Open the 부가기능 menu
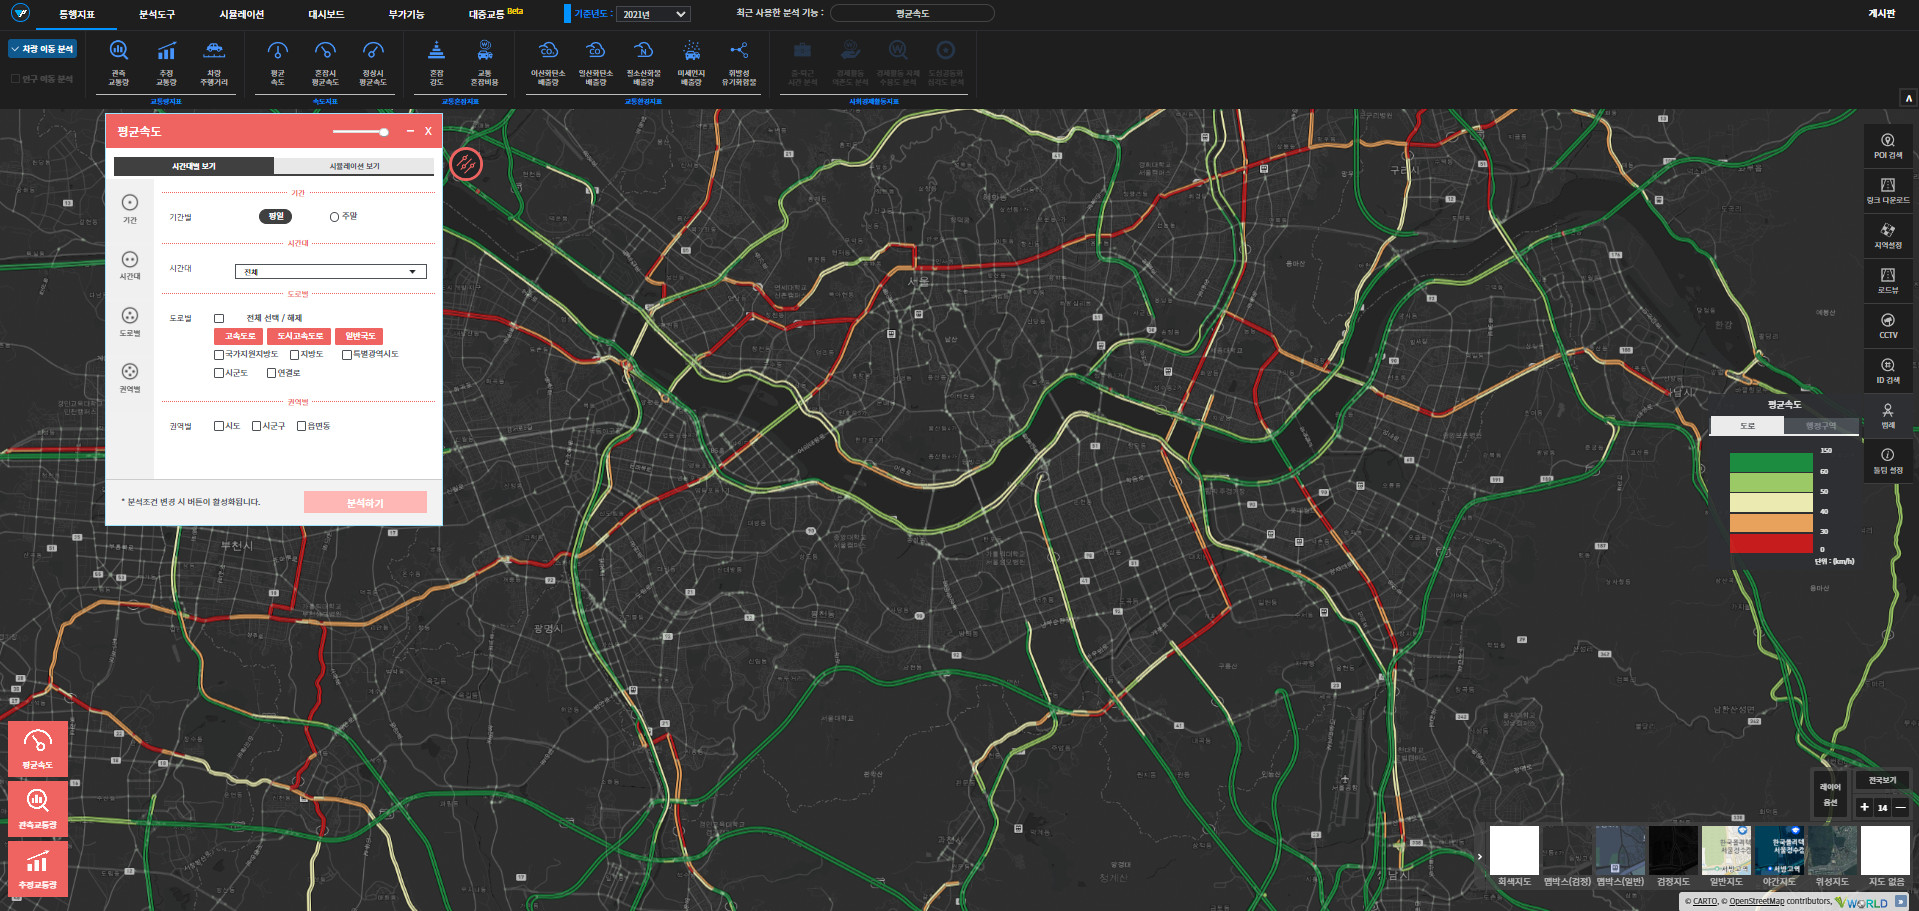The image size is (1919, 911). pos(406,14)
